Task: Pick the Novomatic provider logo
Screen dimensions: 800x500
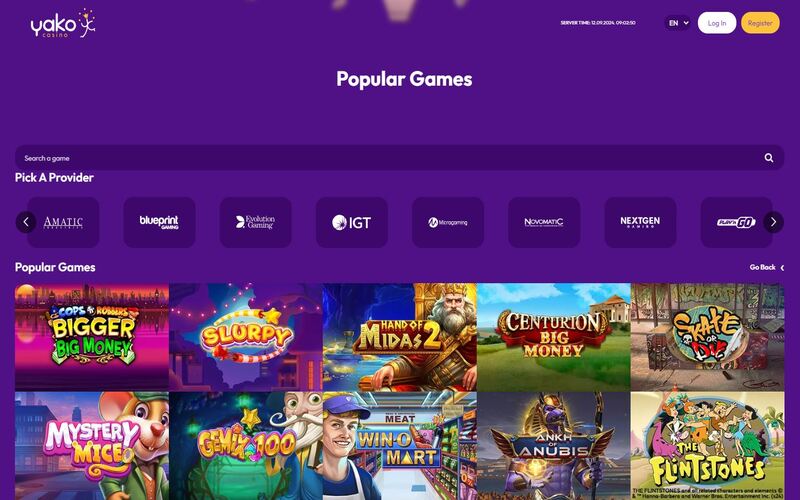Action: (544, 222)
